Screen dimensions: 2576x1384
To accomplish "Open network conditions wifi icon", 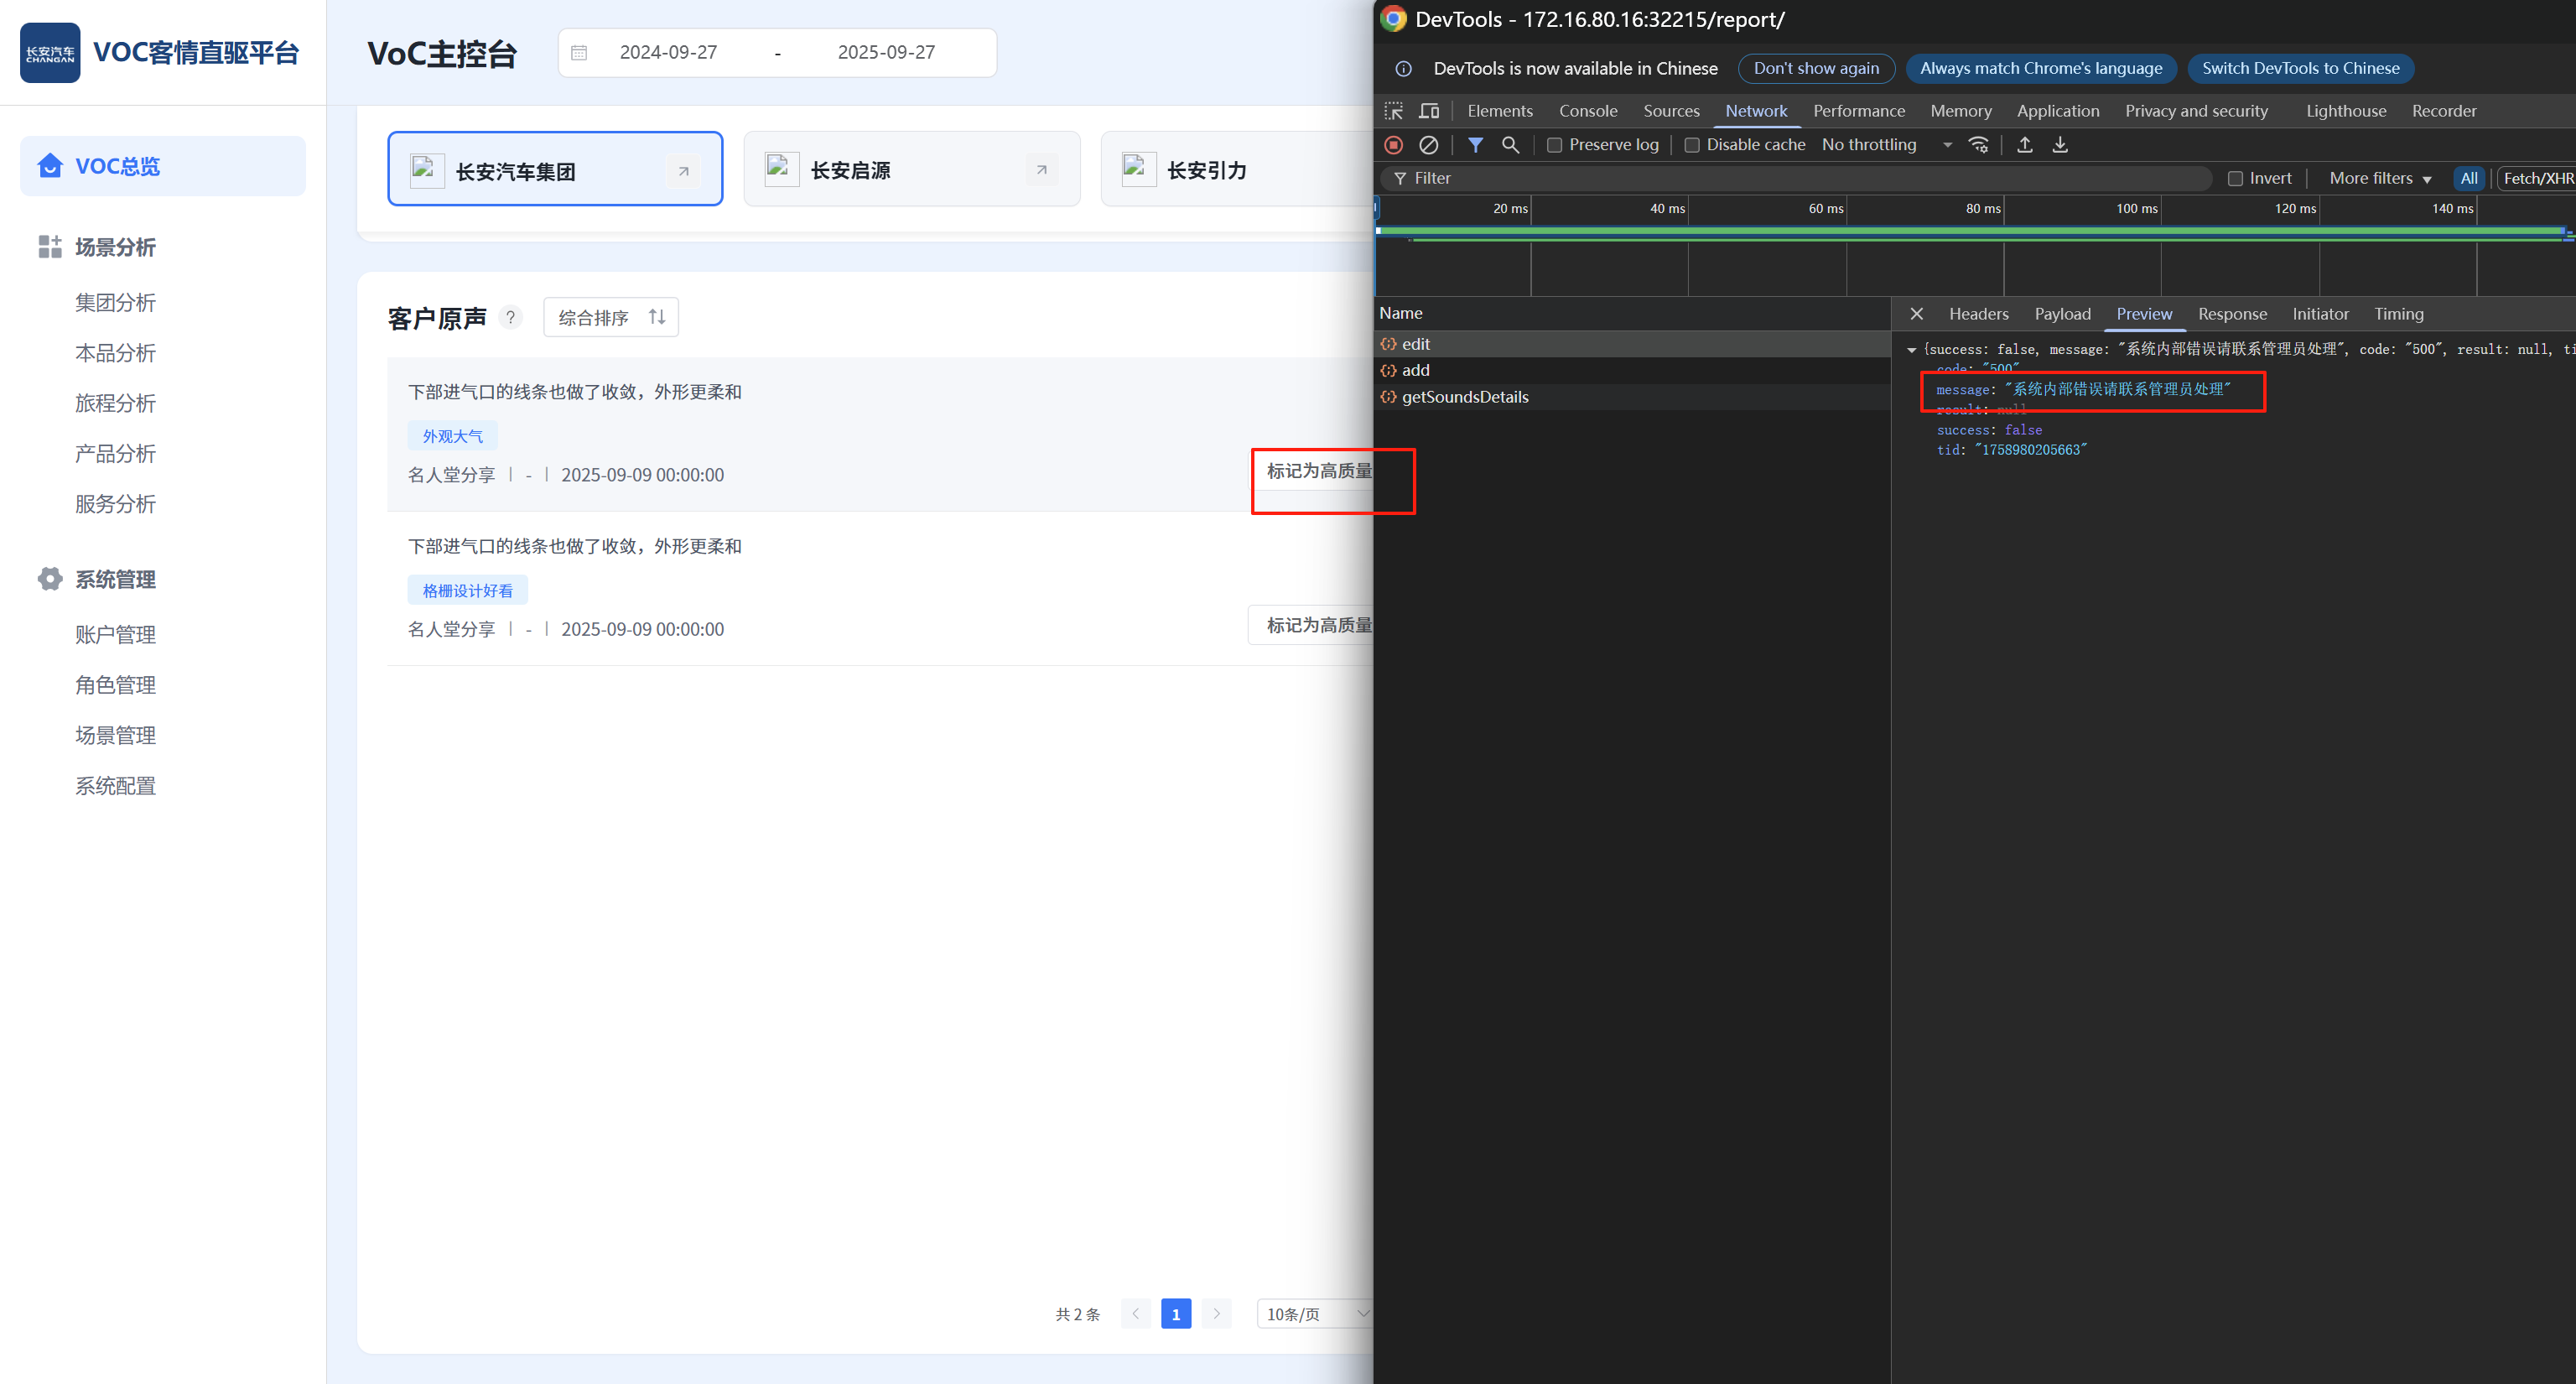I will [x=1978, y=145].
